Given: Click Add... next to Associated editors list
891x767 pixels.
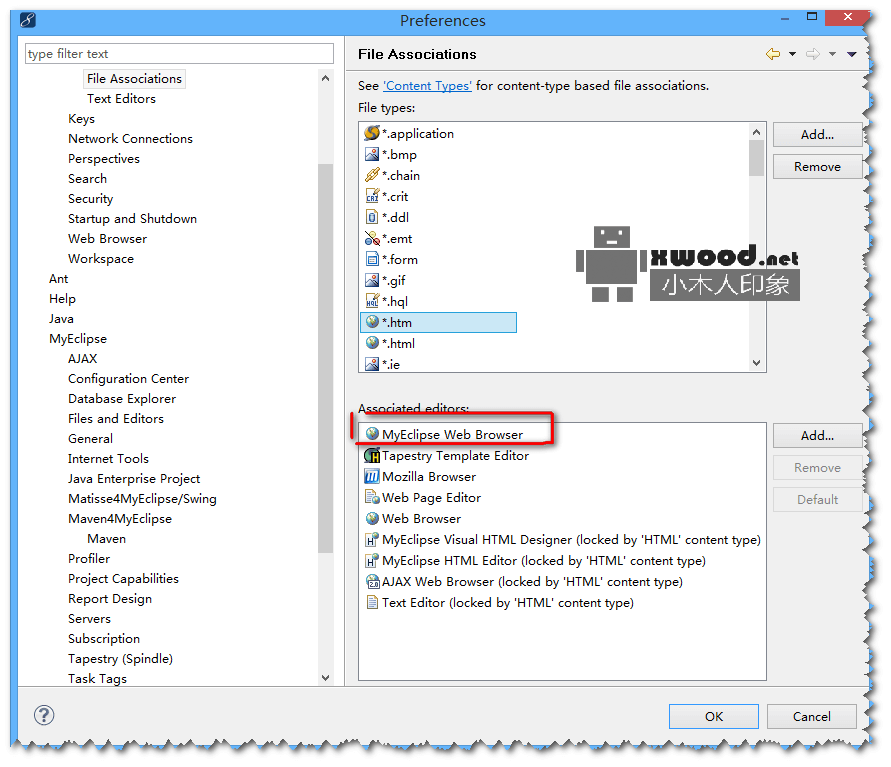Looking at the screenshot, I should pos(817,436).
